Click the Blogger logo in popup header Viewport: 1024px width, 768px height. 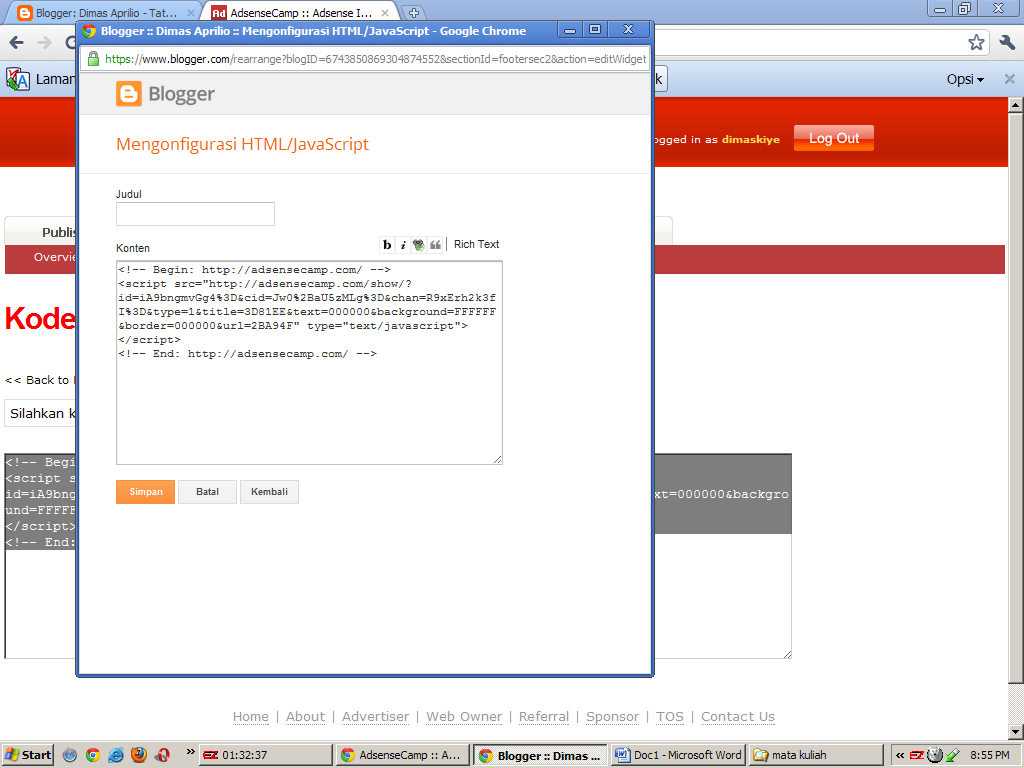coord(165,94)
